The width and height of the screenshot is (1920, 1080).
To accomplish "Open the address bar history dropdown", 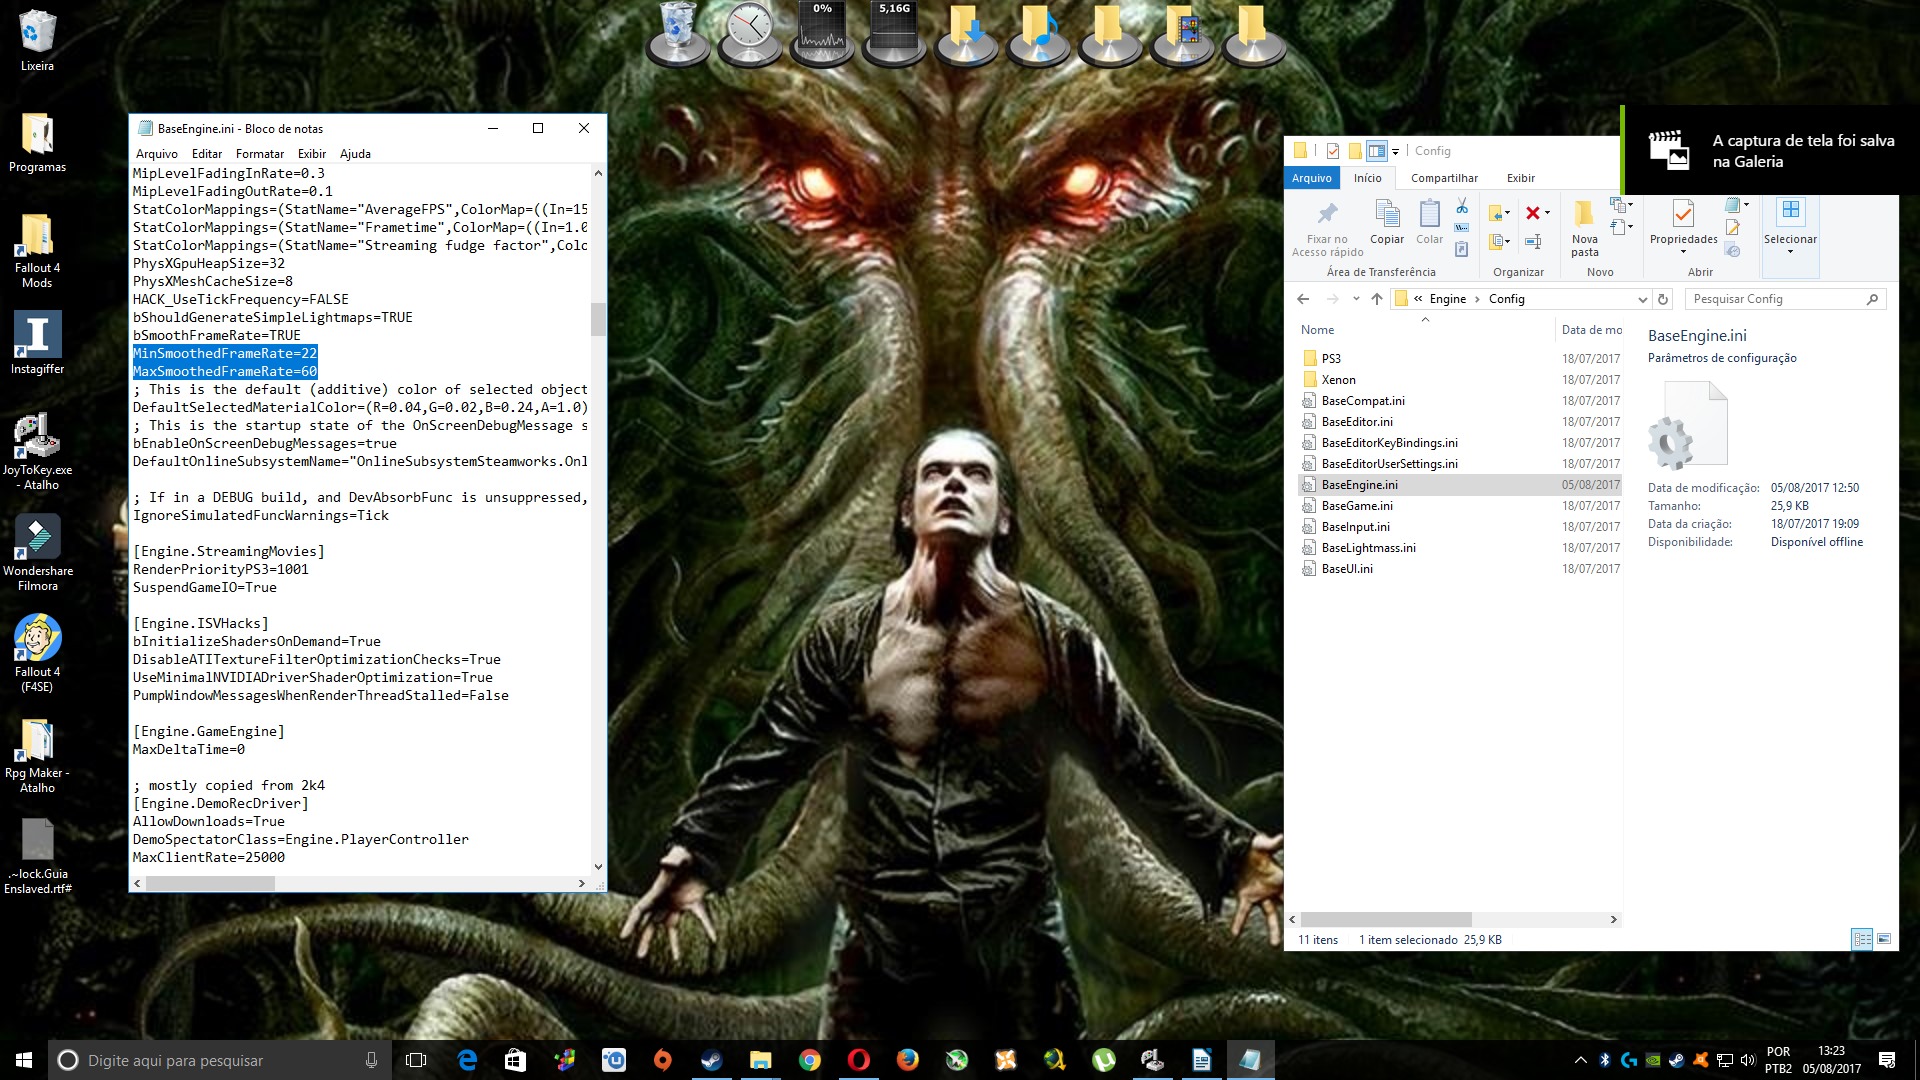I will point(1642,299).
